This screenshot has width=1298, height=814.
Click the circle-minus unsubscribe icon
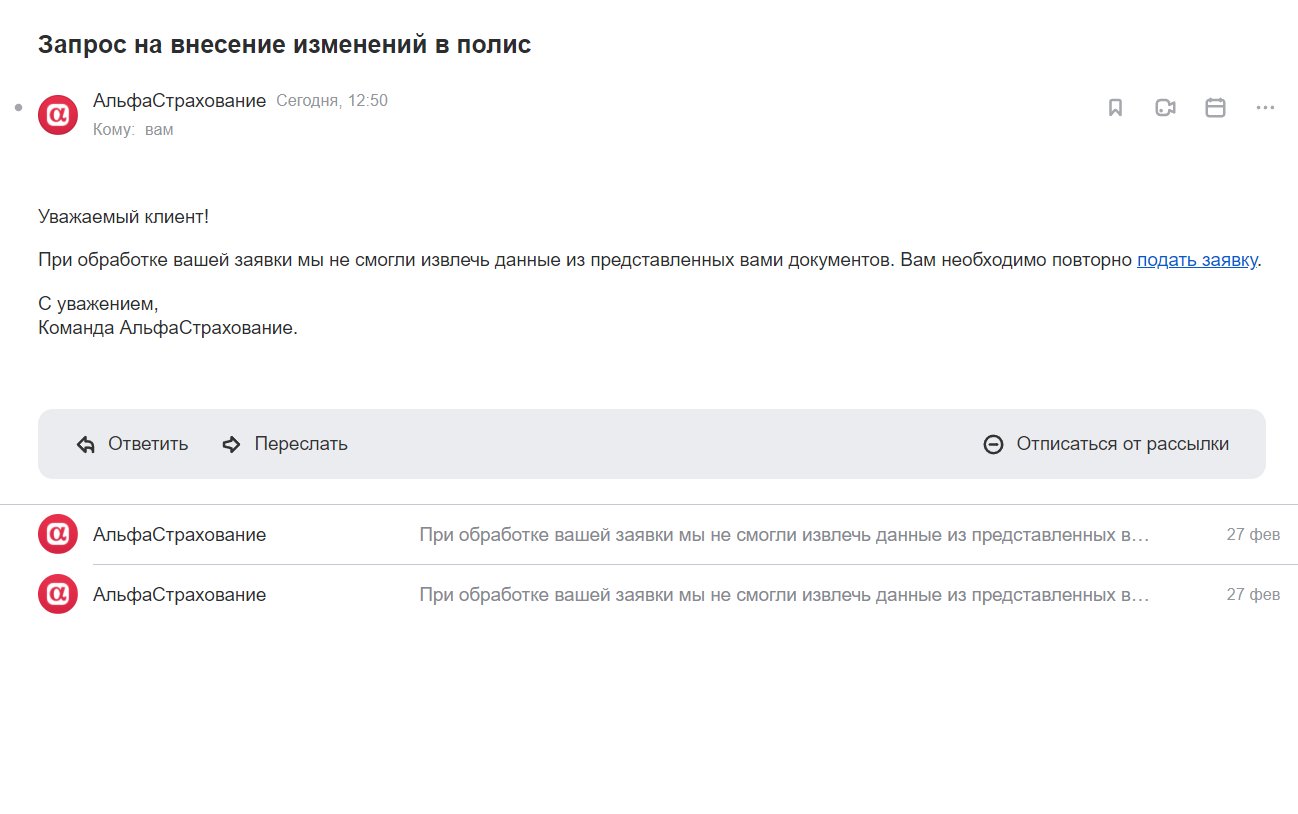[x=993, y=445]
